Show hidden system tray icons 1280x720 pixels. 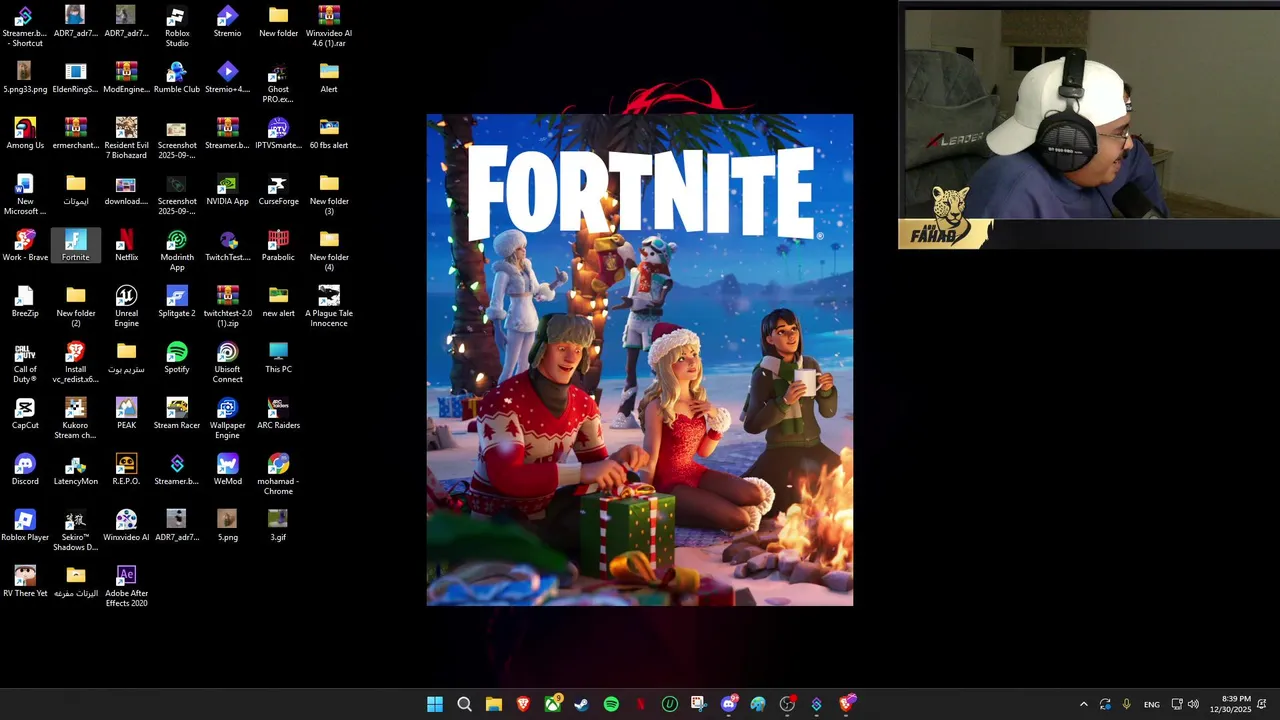click(x=1083, y=704)
